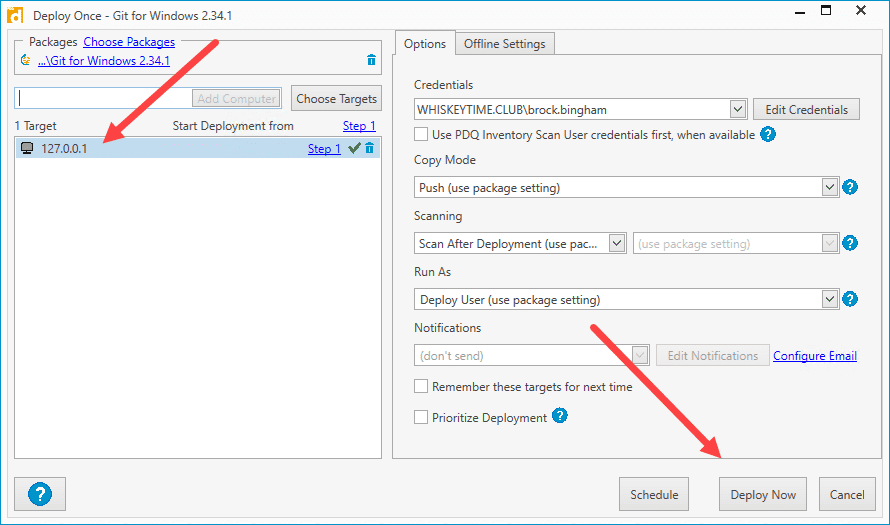Close the Deploy Once window

pos(861,10)
